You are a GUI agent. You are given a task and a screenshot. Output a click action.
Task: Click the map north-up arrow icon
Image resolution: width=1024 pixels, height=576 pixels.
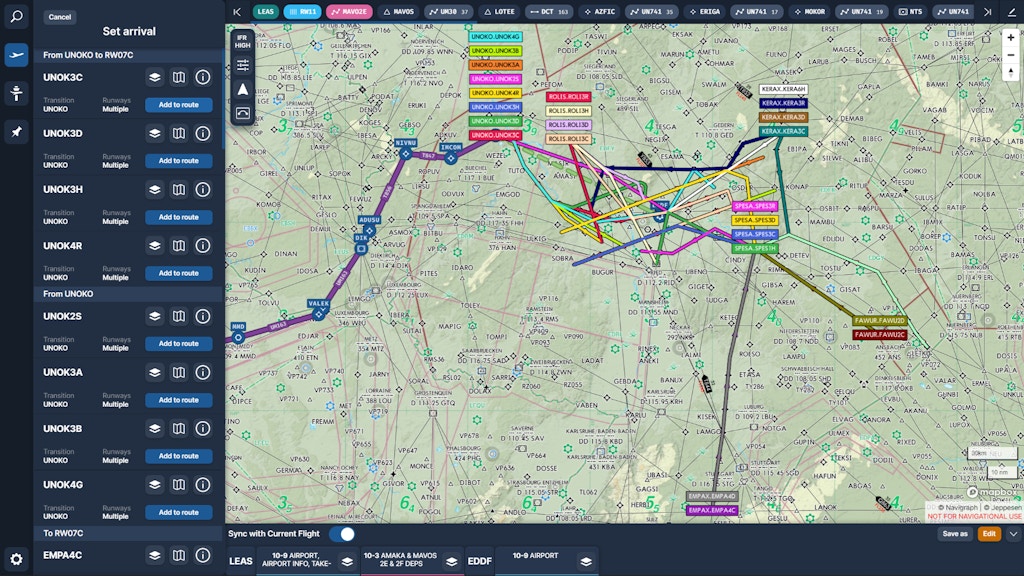tap(243, 89)
